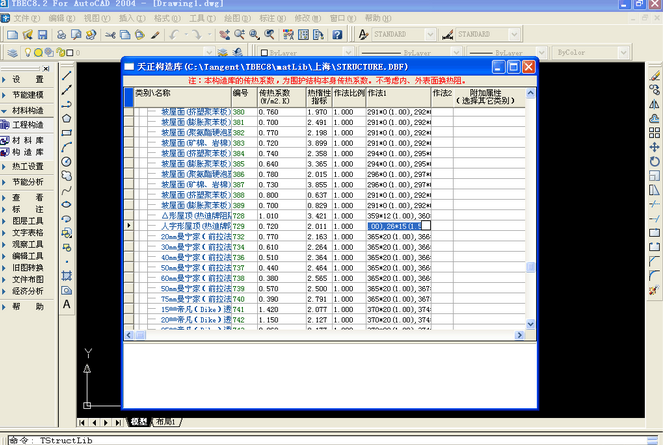664x445 pixels.
Task: Click the vertical scrollbar down arrow in table
Action: 530,324
